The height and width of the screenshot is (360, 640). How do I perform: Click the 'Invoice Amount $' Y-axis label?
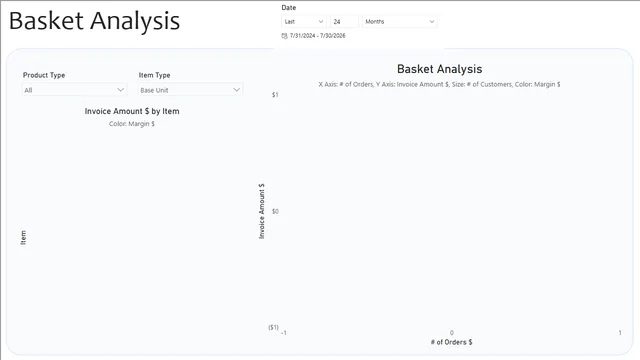(262, 211)
